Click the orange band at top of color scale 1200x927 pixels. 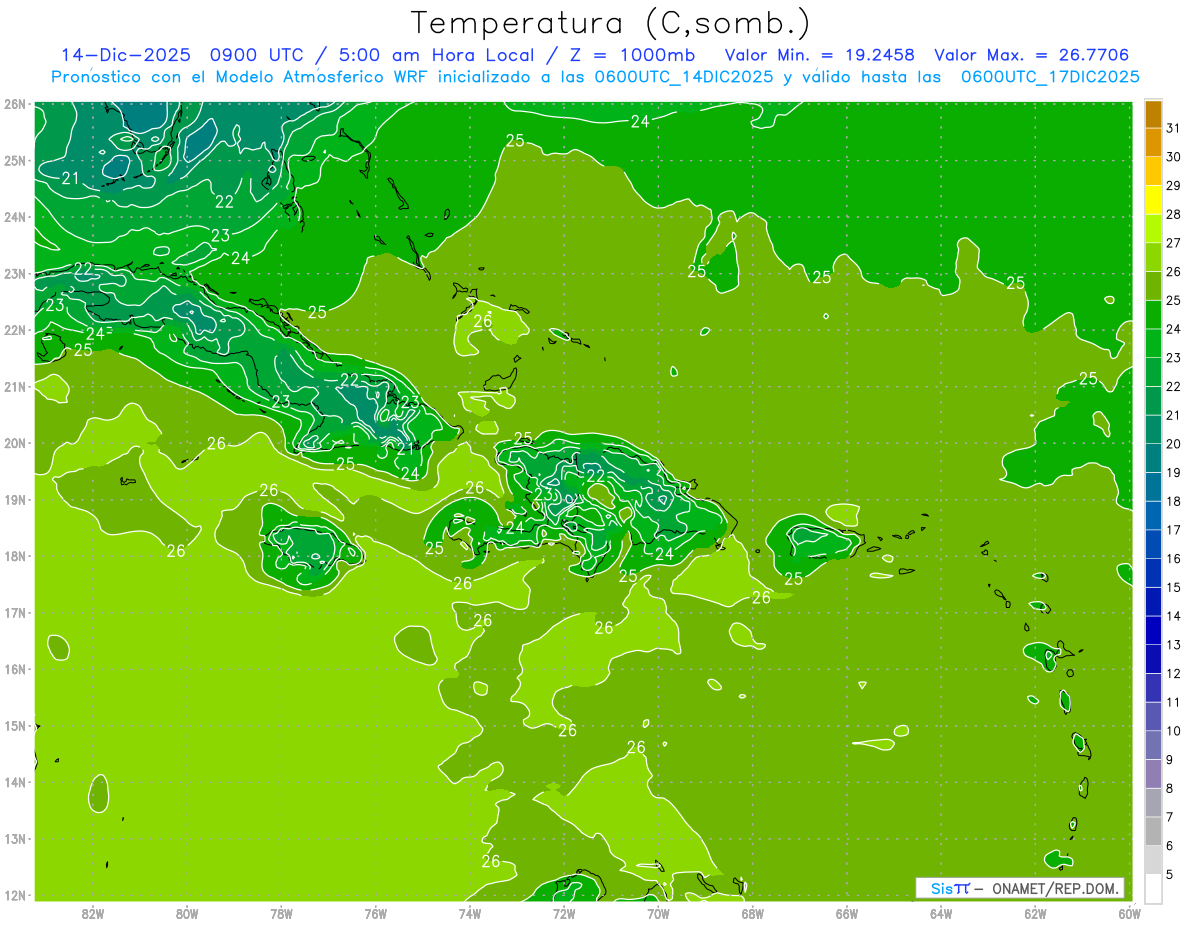[1154, 114]
